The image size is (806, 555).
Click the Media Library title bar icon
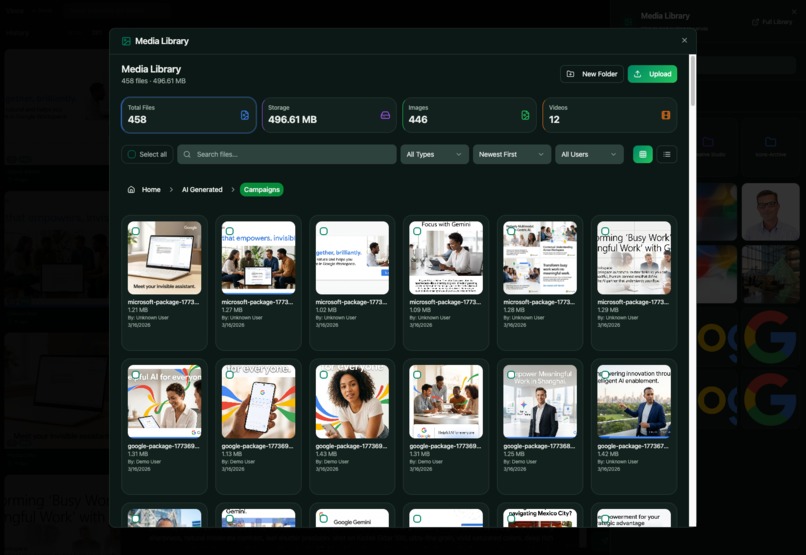(x=126, y=41)
